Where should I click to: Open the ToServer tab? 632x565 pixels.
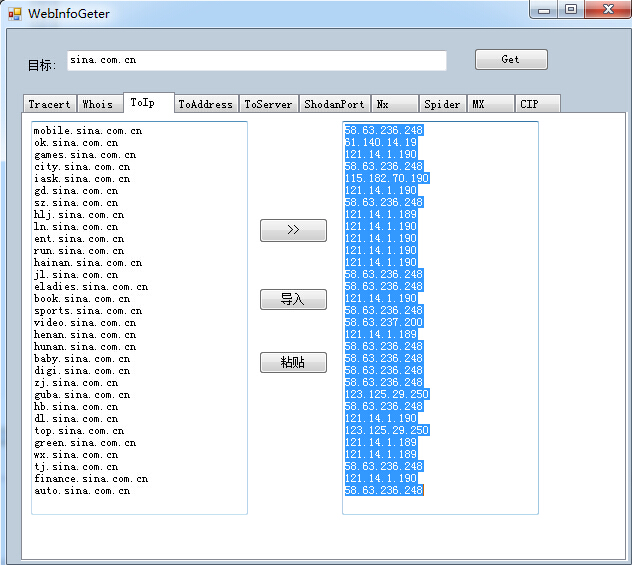(268, 104)
